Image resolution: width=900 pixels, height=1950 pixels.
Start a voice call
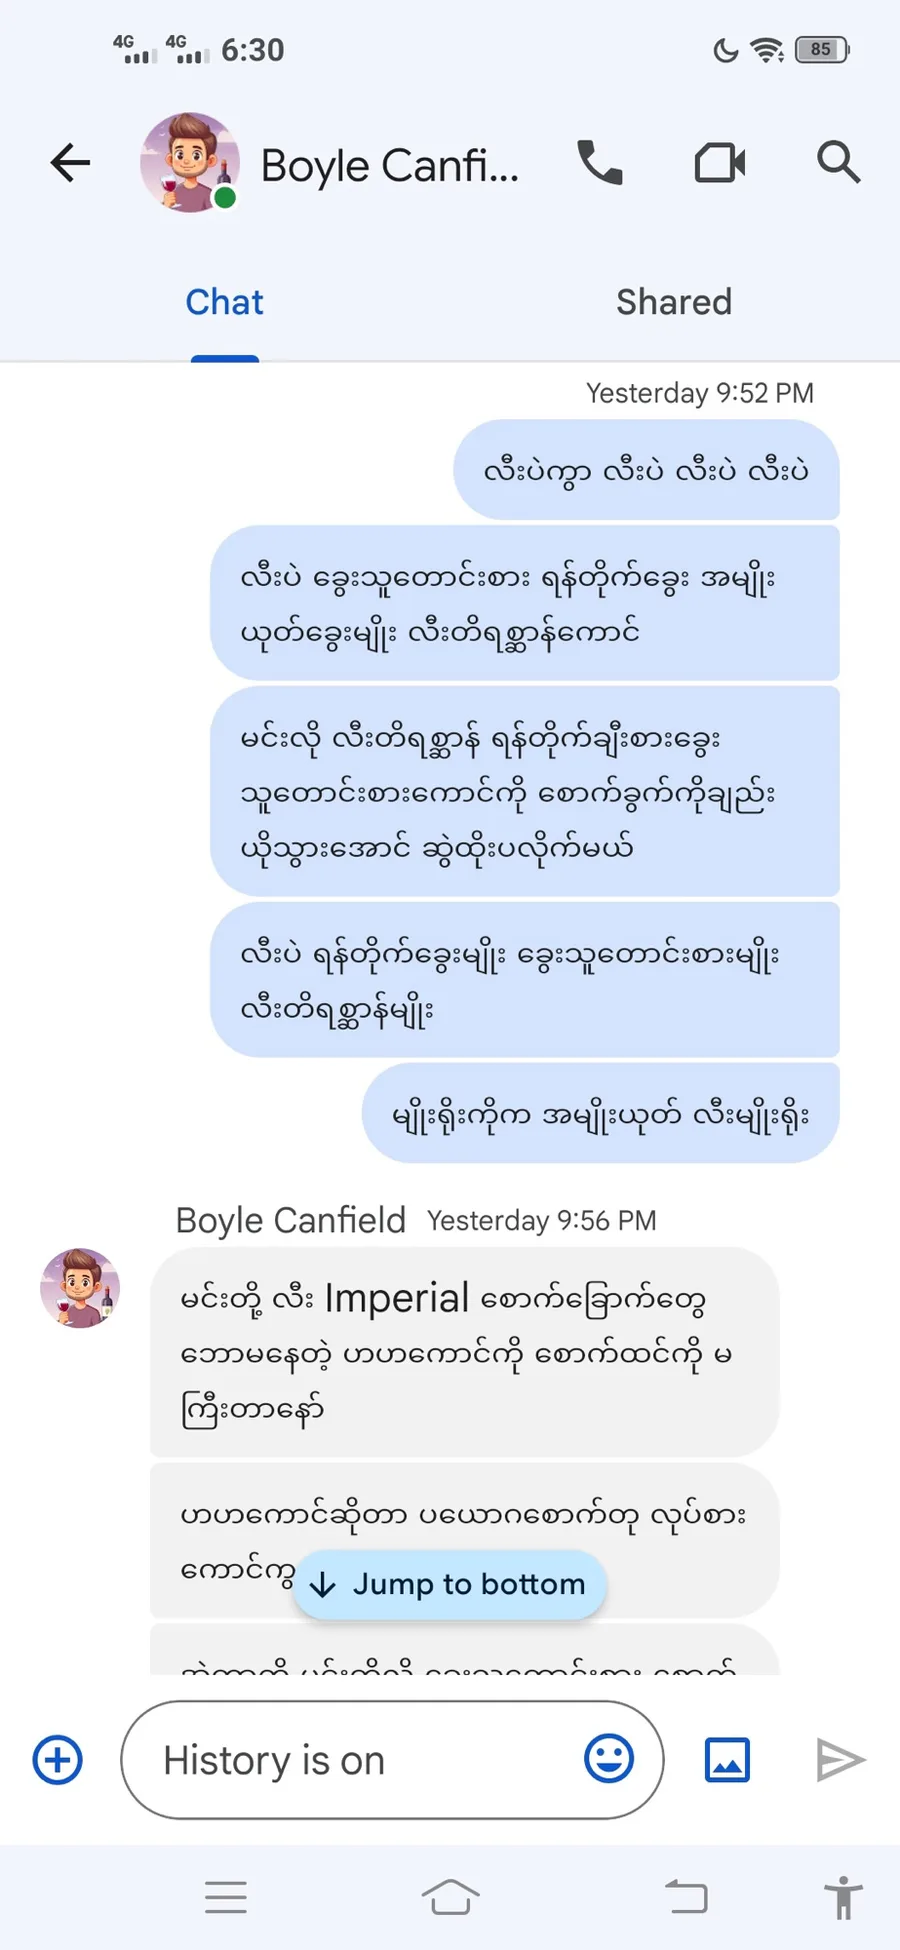600,163
